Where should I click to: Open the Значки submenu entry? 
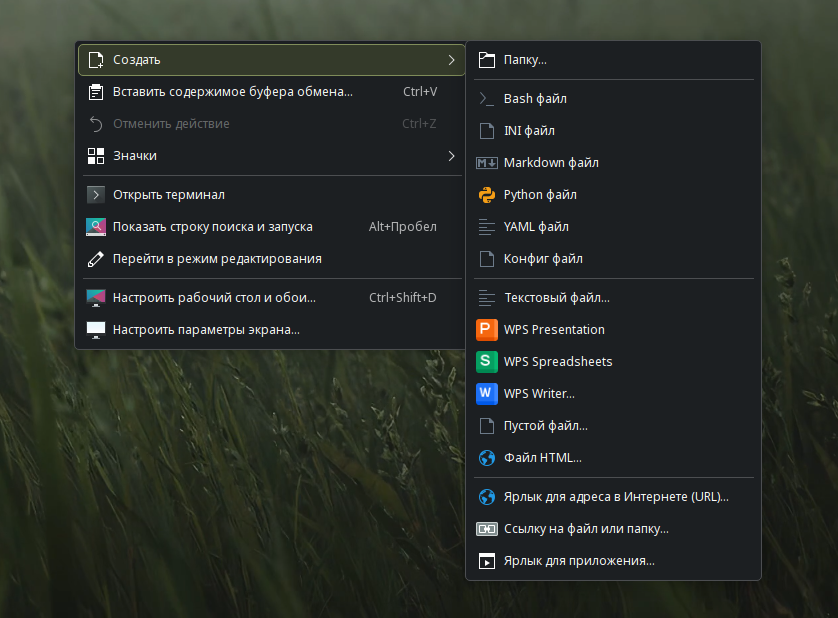coord(135,156)
